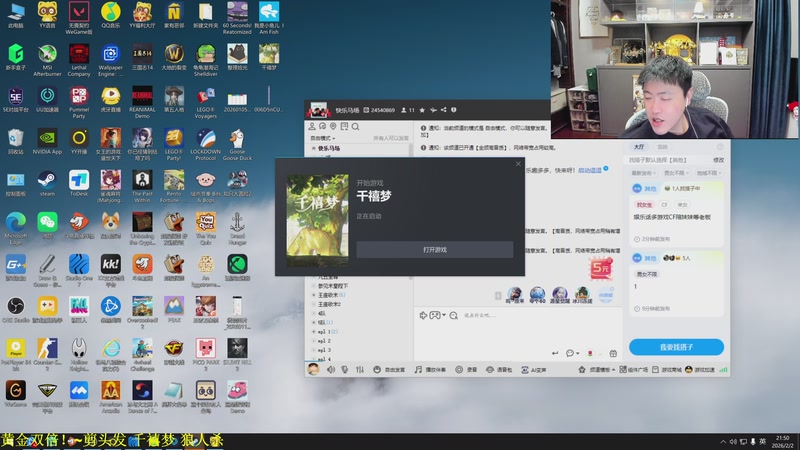Viewport: 800px width, 450px height.
Task: Open the 自由模式 mode dropdown
Action: [x=323, y=138]
